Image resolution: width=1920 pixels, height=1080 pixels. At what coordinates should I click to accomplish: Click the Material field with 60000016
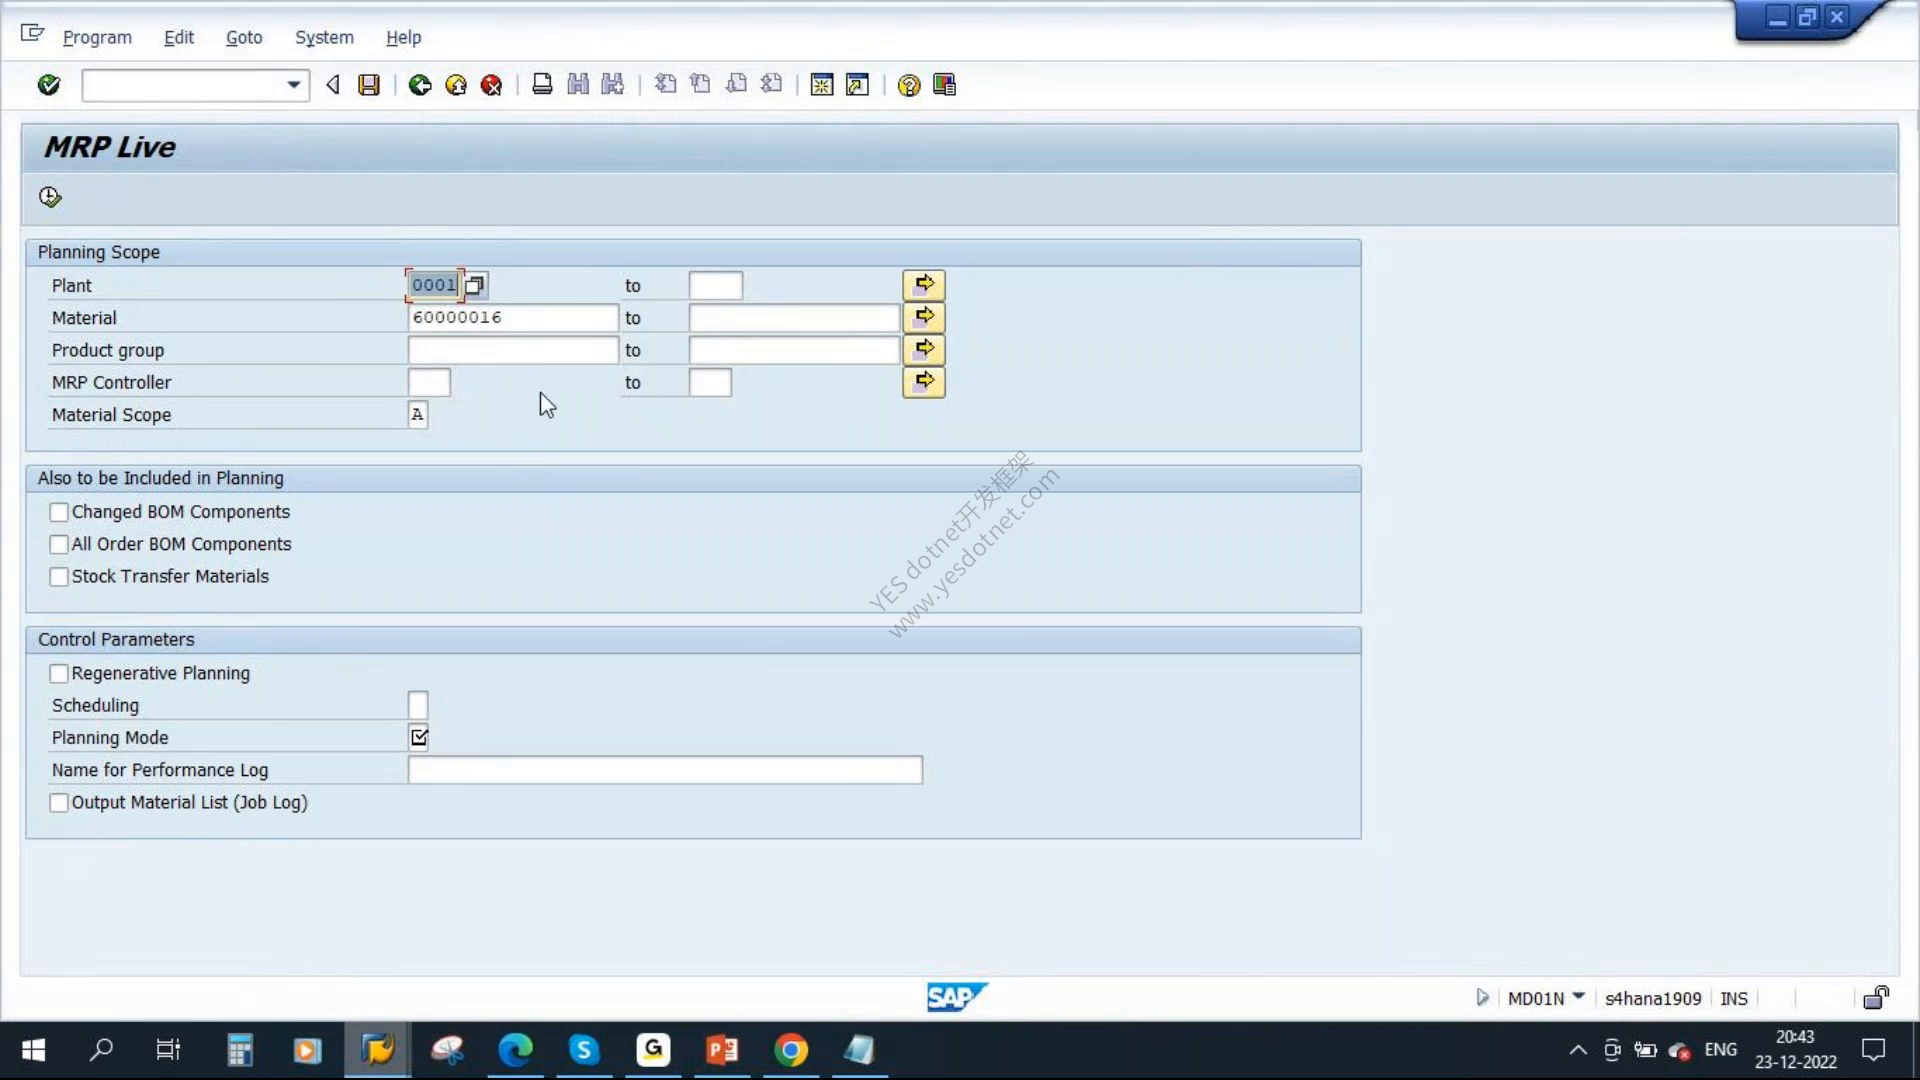513,318
